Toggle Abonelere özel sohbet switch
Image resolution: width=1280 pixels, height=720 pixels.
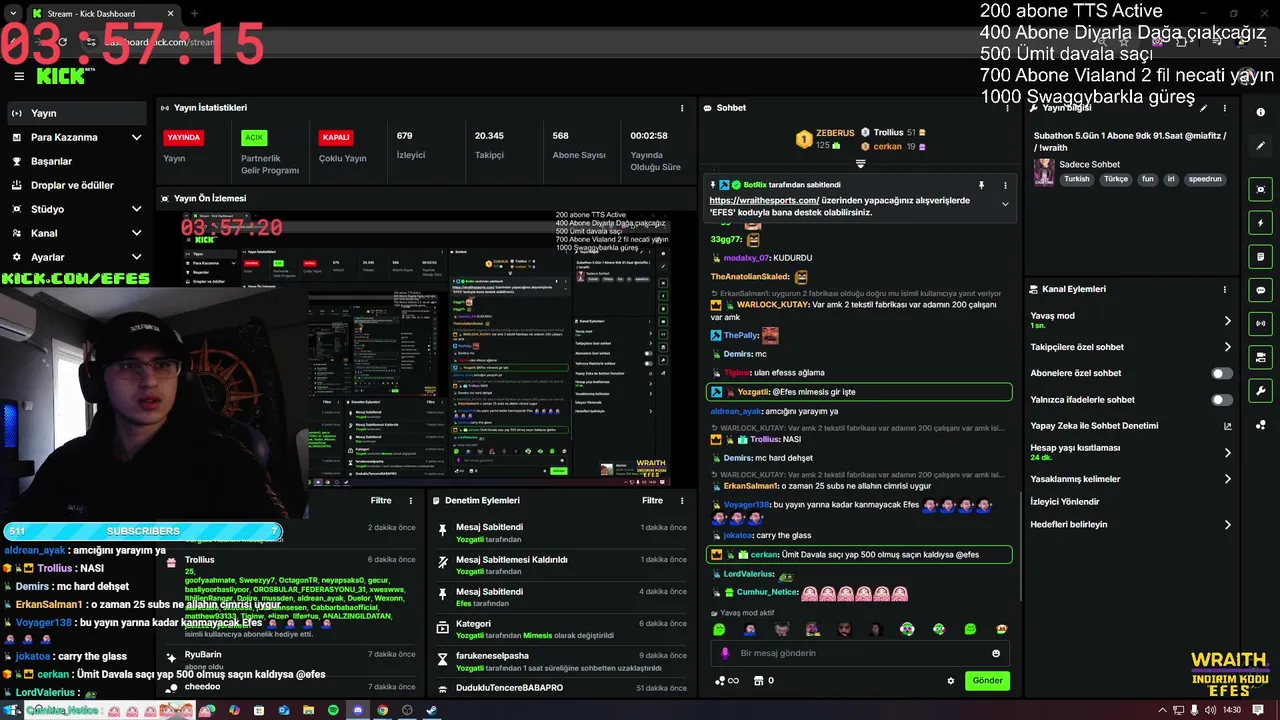[x=1222, y=373]
